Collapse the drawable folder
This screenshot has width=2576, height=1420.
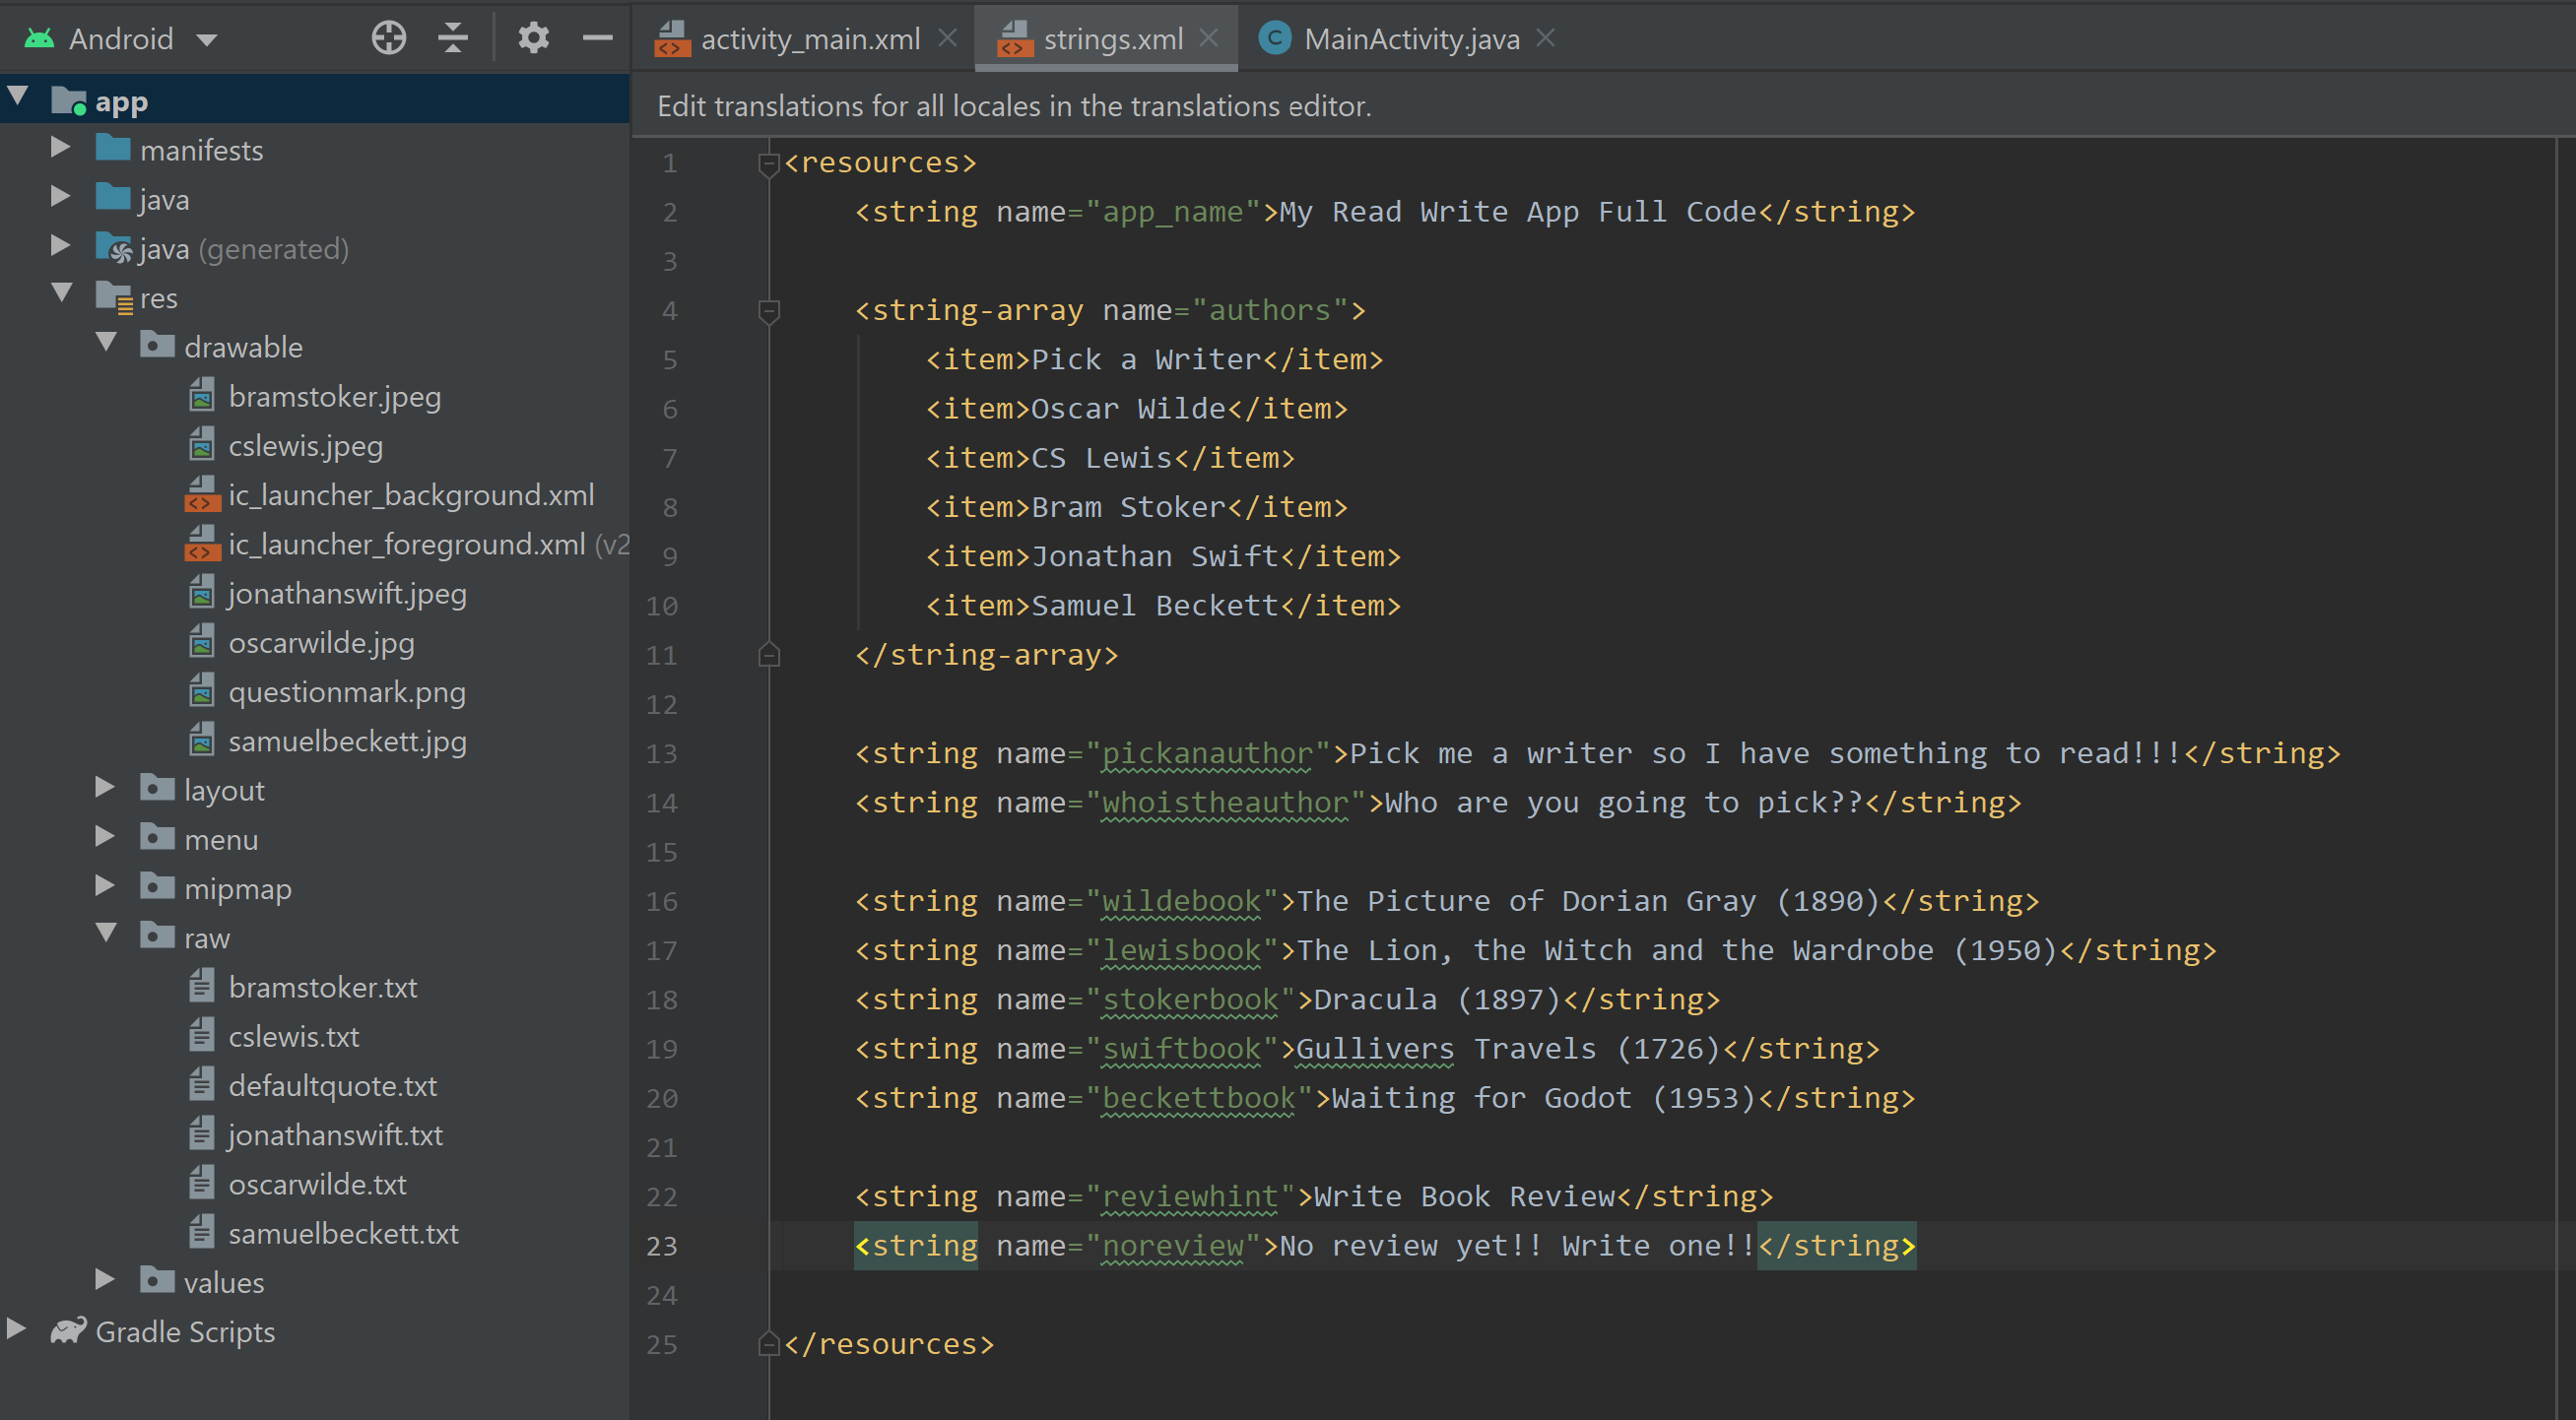tap(106, 344)
